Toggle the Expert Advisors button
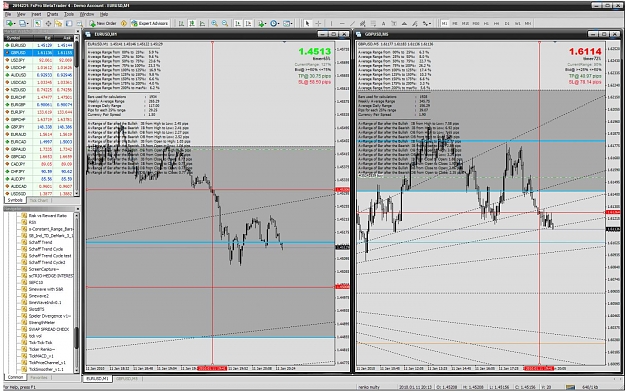The image size is (625, 392). pyautogui.click(x=150, y=24)
